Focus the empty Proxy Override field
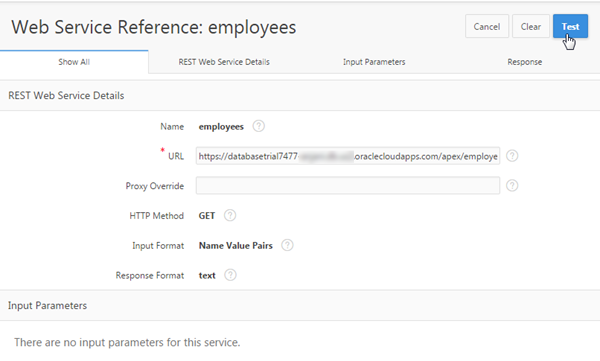This screenshot has width=600, height=361. point(348,186)
